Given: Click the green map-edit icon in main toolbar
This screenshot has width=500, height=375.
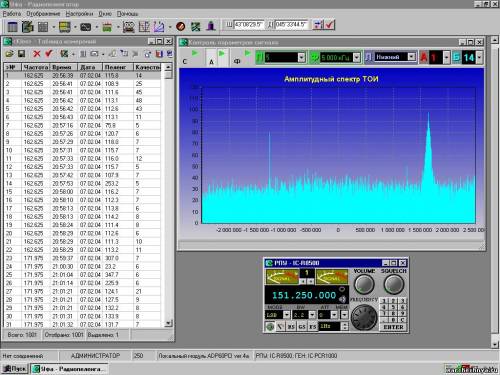Looking at the screenshot, I should coord(28,27).
